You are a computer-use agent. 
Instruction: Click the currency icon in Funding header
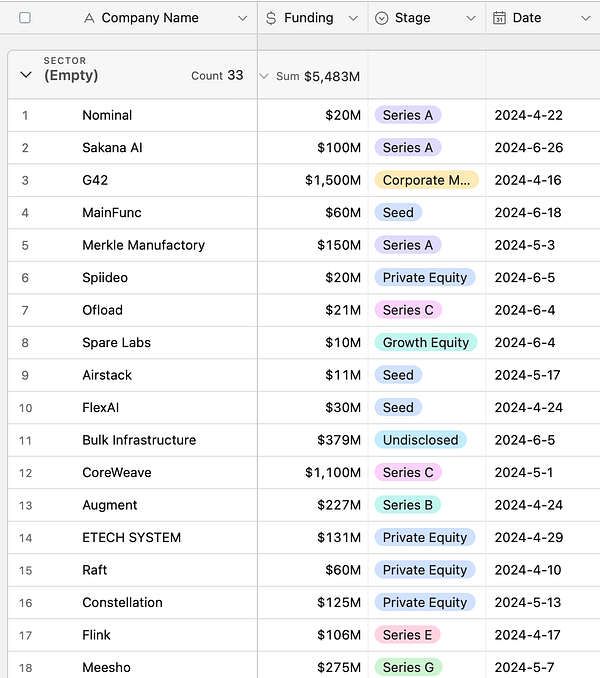[x=271, y=18]
